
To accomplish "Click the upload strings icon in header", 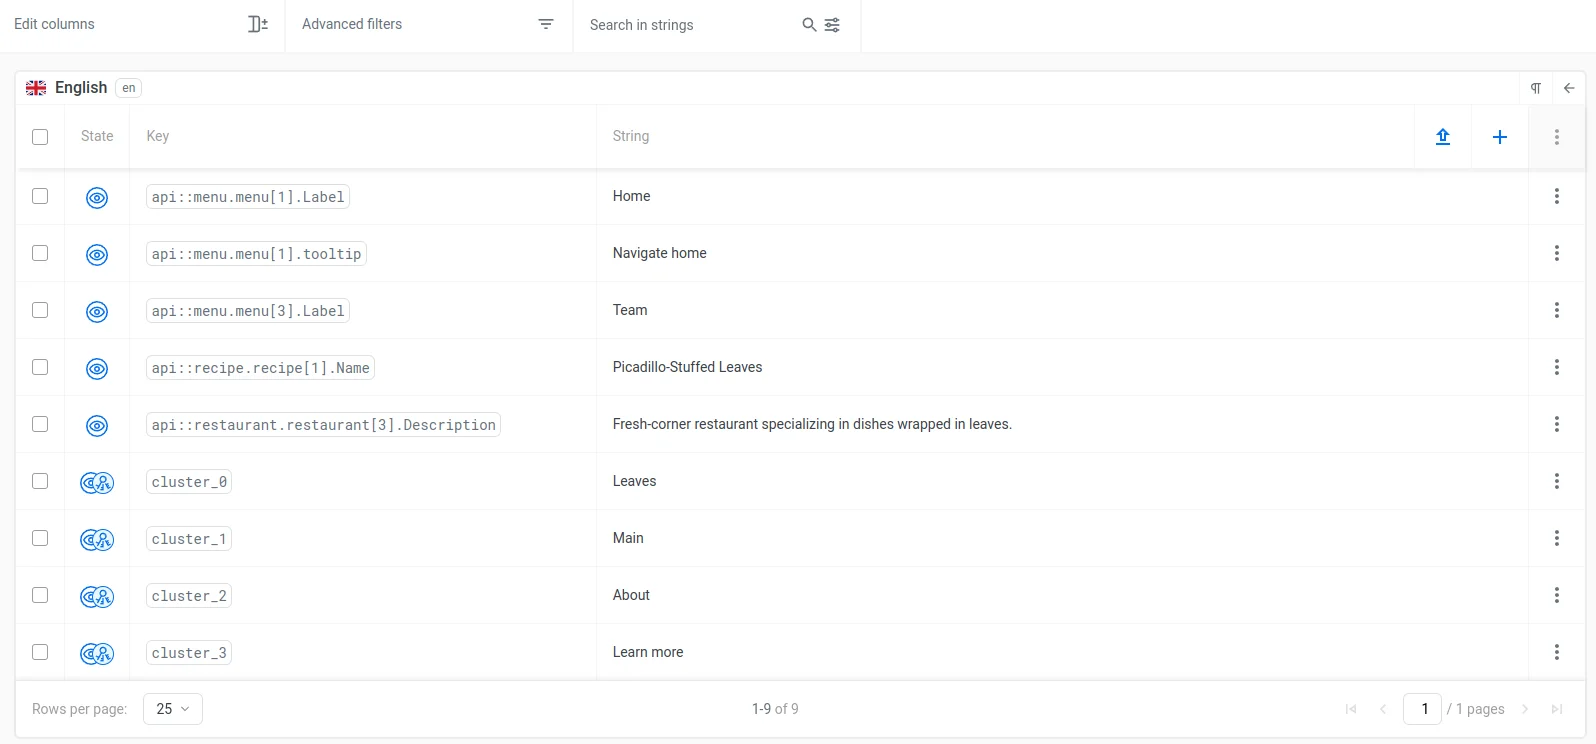I will (x=1442, y=137).
